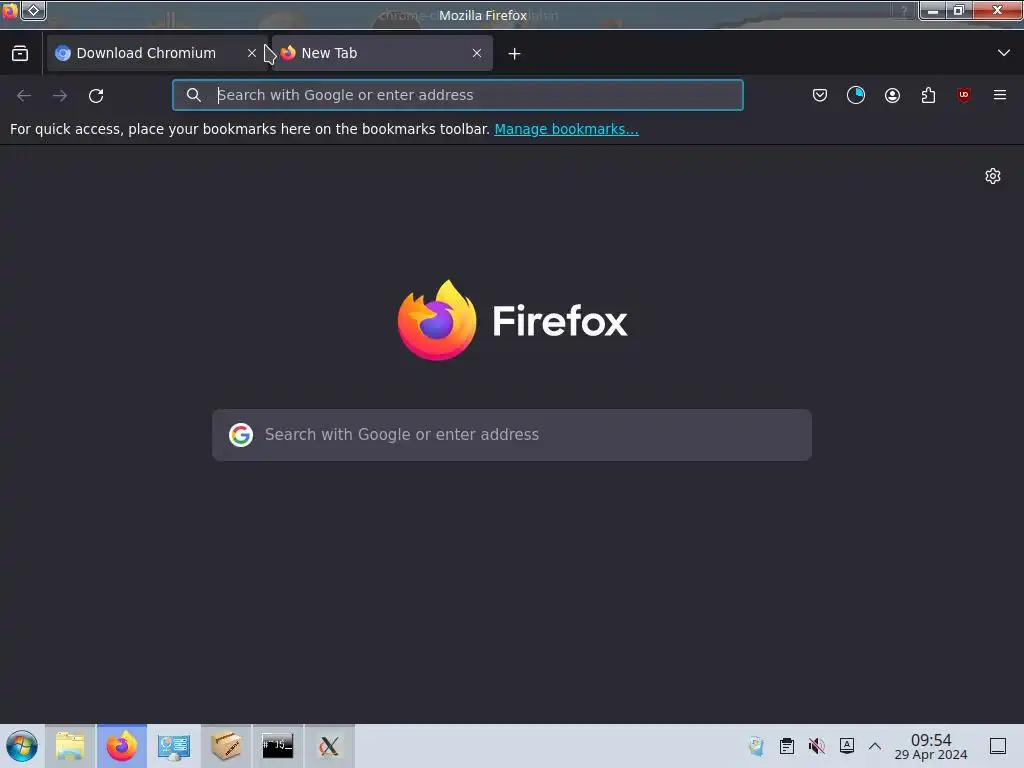Click the address bar search magnifier icon
Screen dimensions: 1024x768
pos(193,95)
